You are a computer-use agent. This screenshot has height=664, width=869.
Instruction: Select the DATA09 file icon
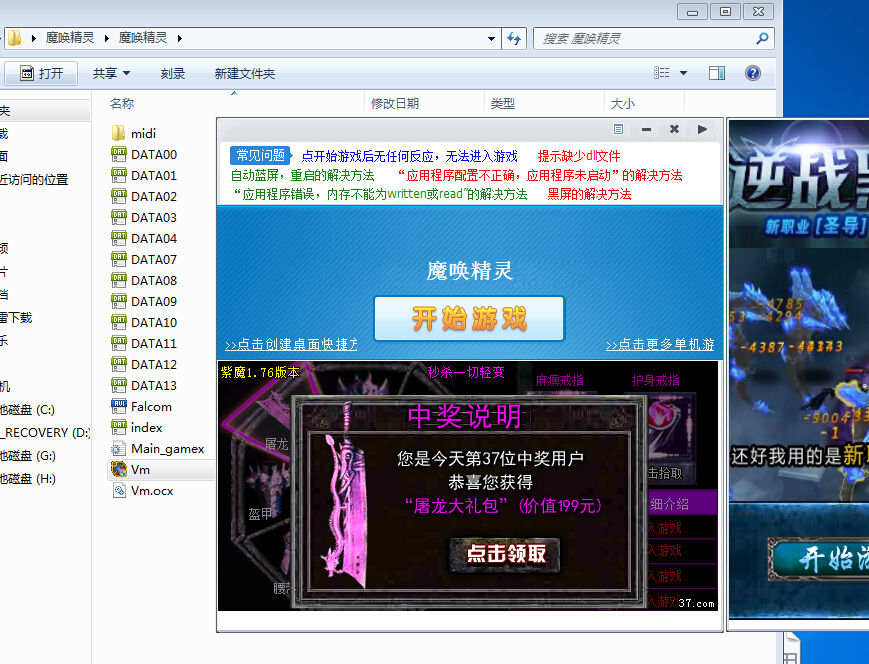[119, 302]
